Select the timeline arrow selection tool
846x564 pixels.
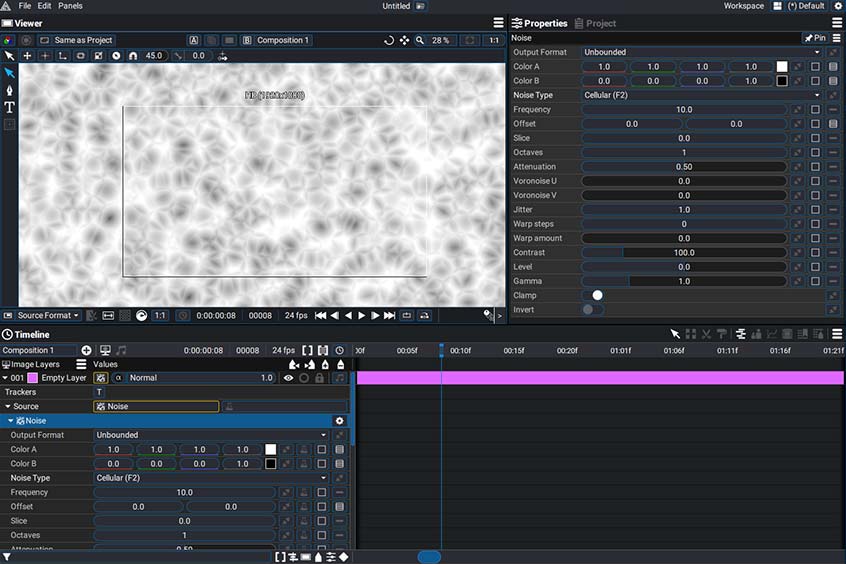[x=675, y=334]
